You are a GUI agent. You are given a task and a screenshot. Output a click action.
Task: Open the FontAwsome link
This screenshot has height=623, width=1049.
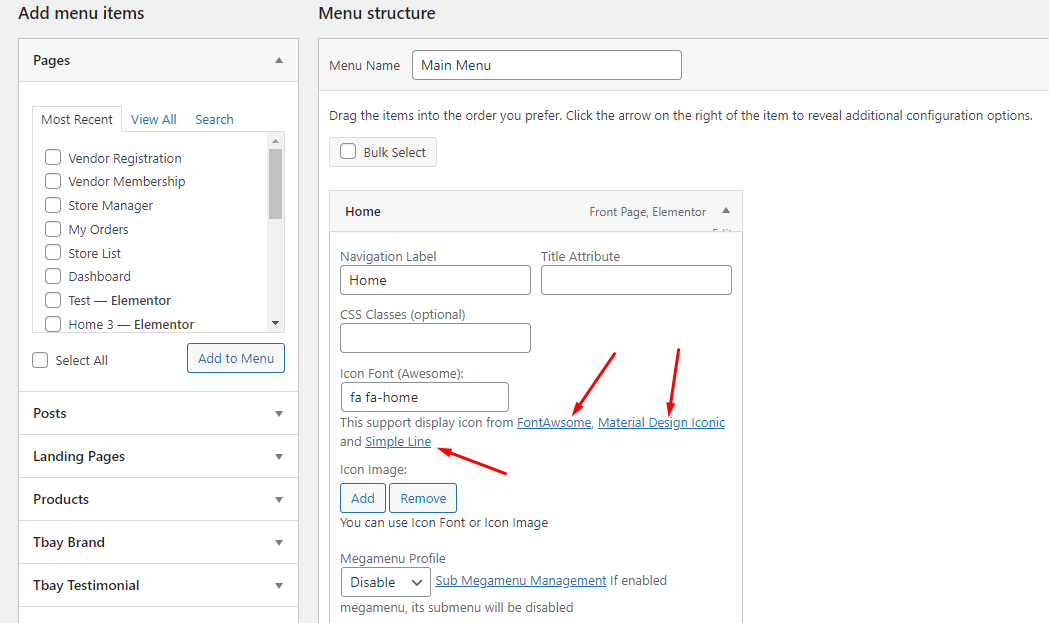coord(555,422)
